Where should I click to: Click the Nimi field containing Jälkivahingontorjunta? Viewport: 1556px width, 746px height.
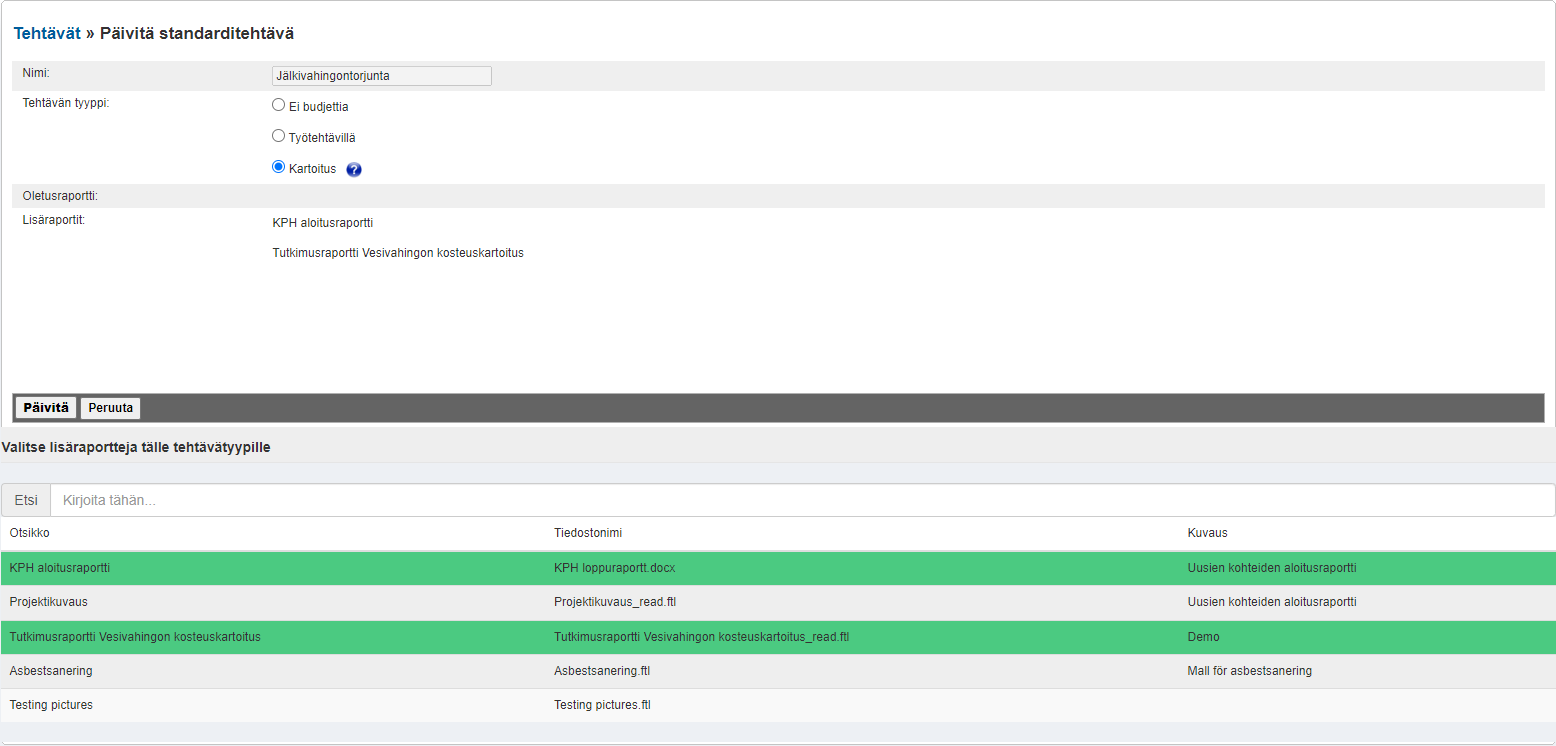[382, 76]
